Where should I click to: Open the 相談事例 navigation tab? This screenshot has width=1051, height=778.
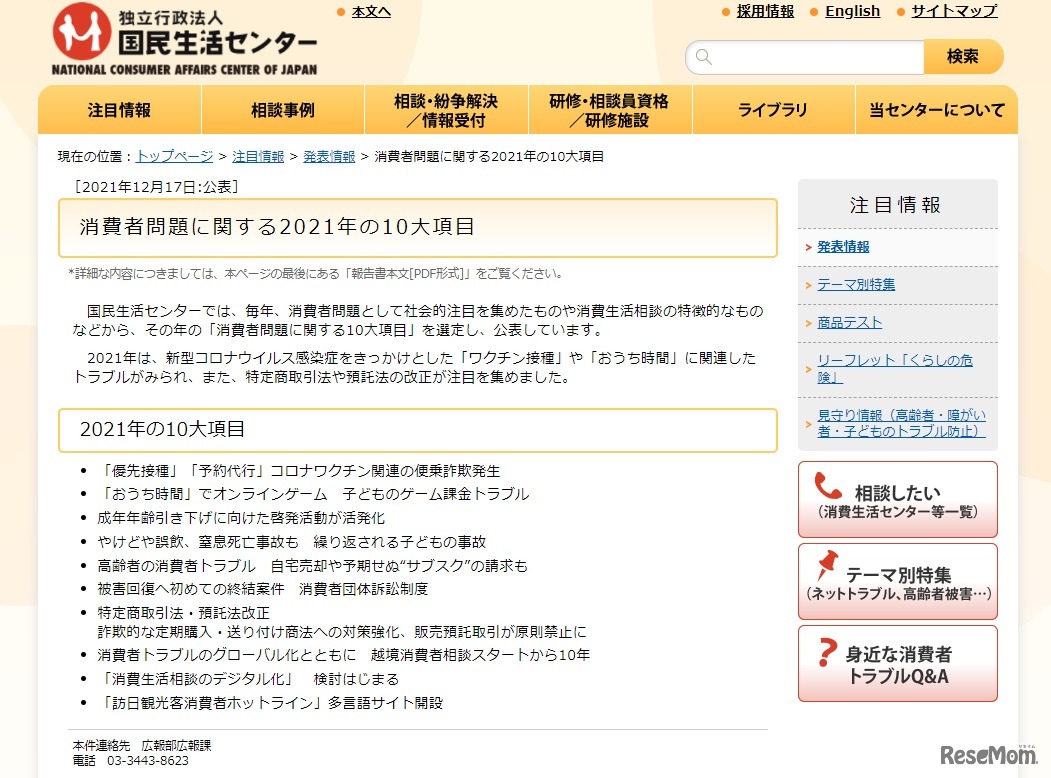click(283, 110)
